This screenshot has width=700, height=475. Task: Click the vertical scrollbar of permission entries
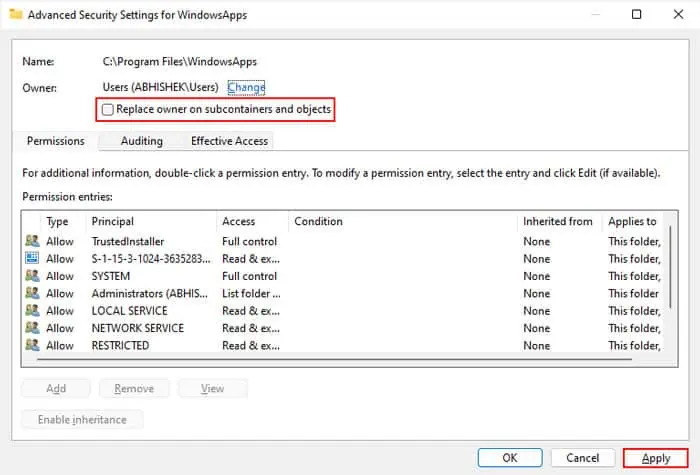[x=670, y=268]
